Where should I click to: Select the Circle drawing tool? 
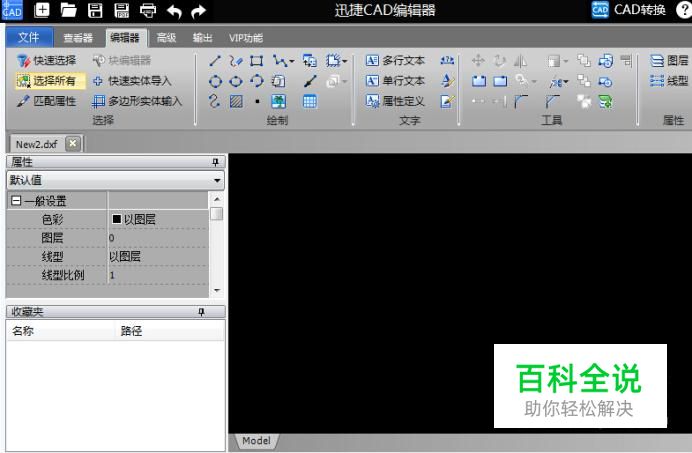click(215, 81)
